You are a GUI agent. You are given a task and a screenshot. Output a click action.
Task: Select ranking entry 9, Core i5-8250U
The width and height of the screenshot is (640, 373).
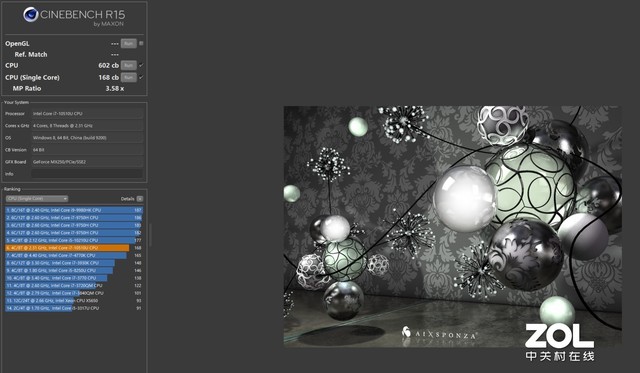[74, 271]
